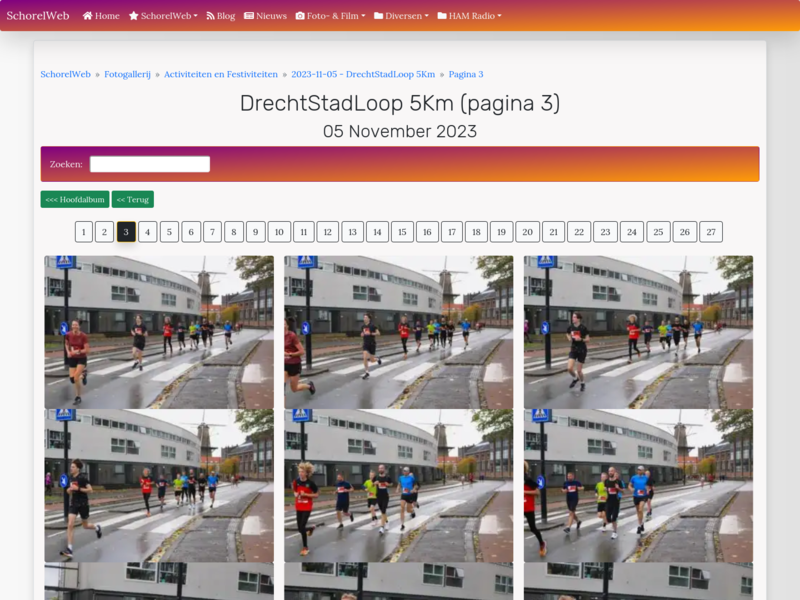The image size is (800, 600).
Task: Go to gallery page 18
Action: pyautogui.click(x=476, y=232)
